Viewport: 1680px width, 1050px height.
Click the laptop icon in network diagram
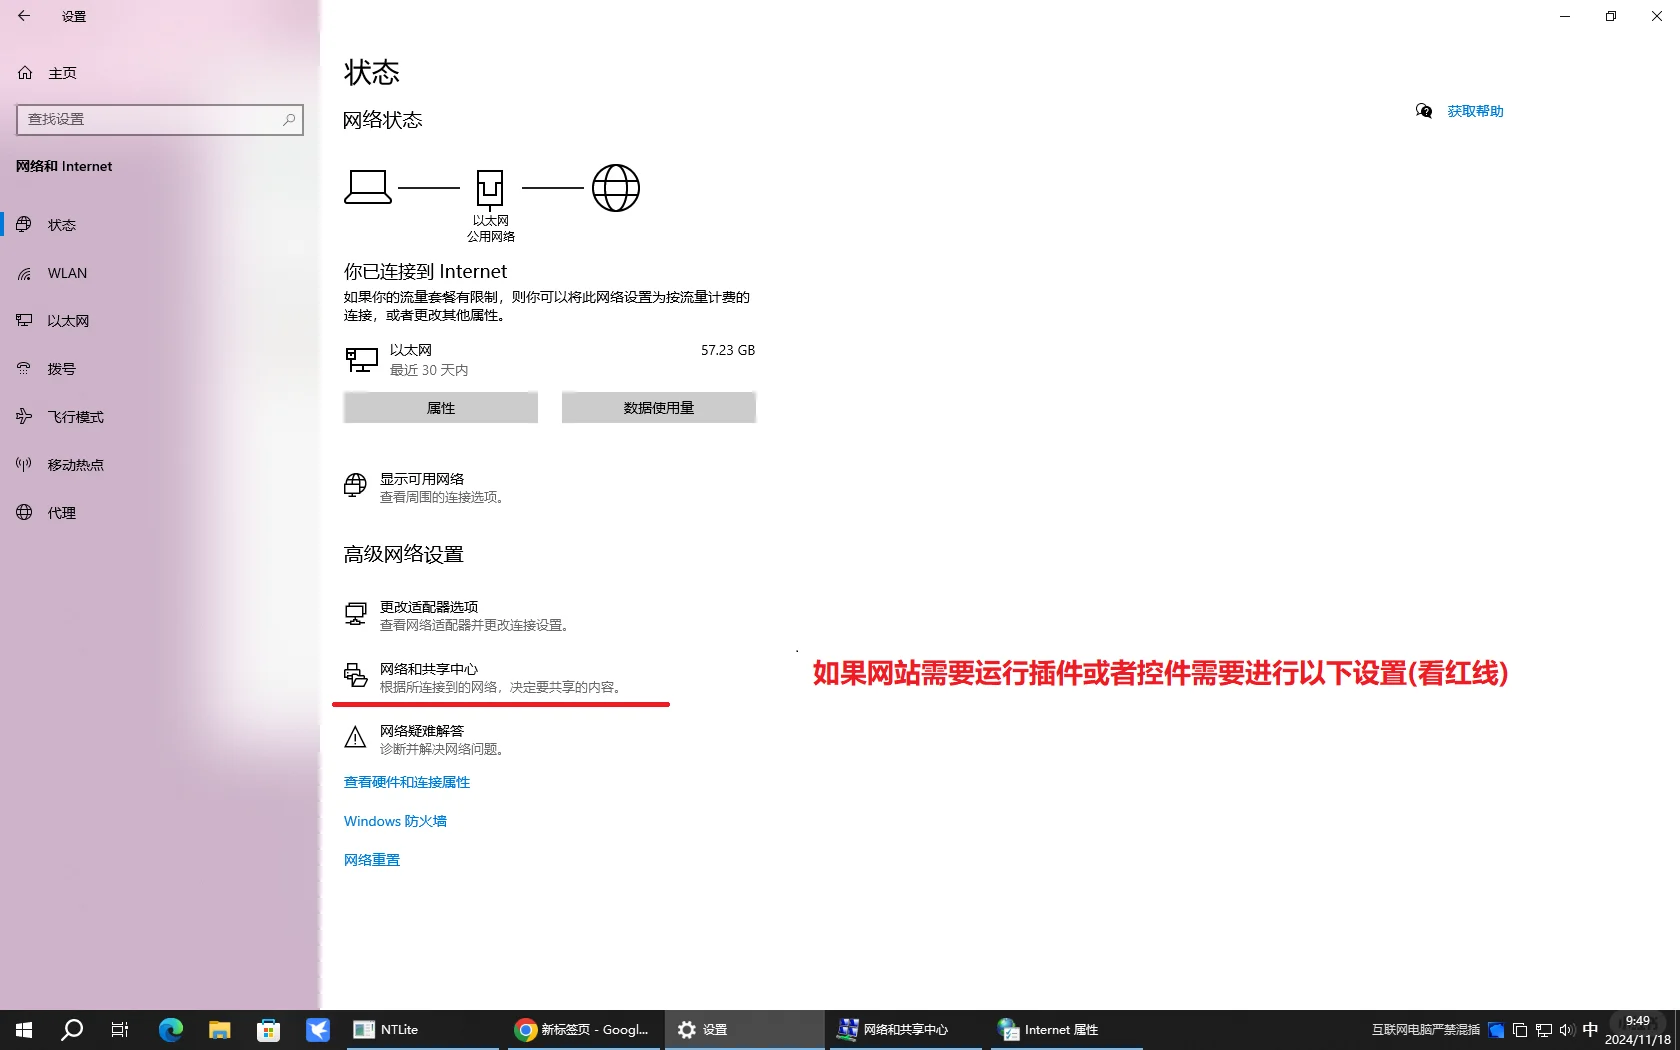(x=368, y=187)
